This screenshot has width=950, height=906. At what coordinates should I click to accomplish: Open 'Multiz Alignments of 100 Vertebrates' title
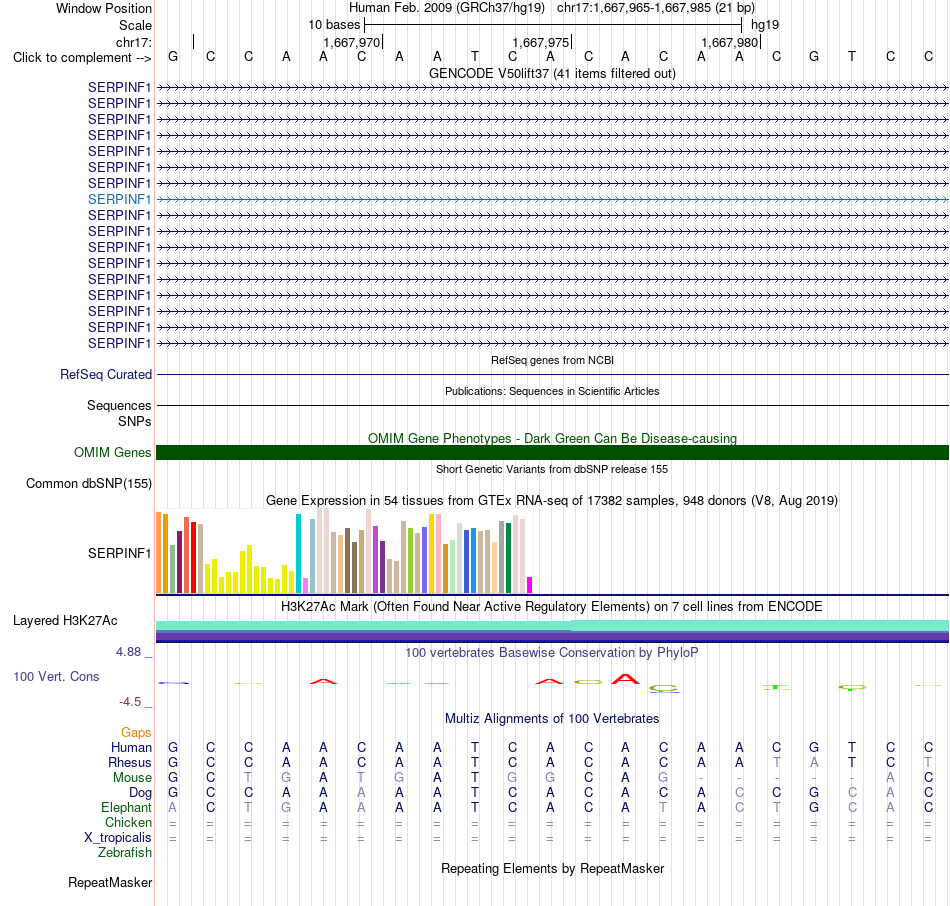pyautogui.click(x=552, y=719)
